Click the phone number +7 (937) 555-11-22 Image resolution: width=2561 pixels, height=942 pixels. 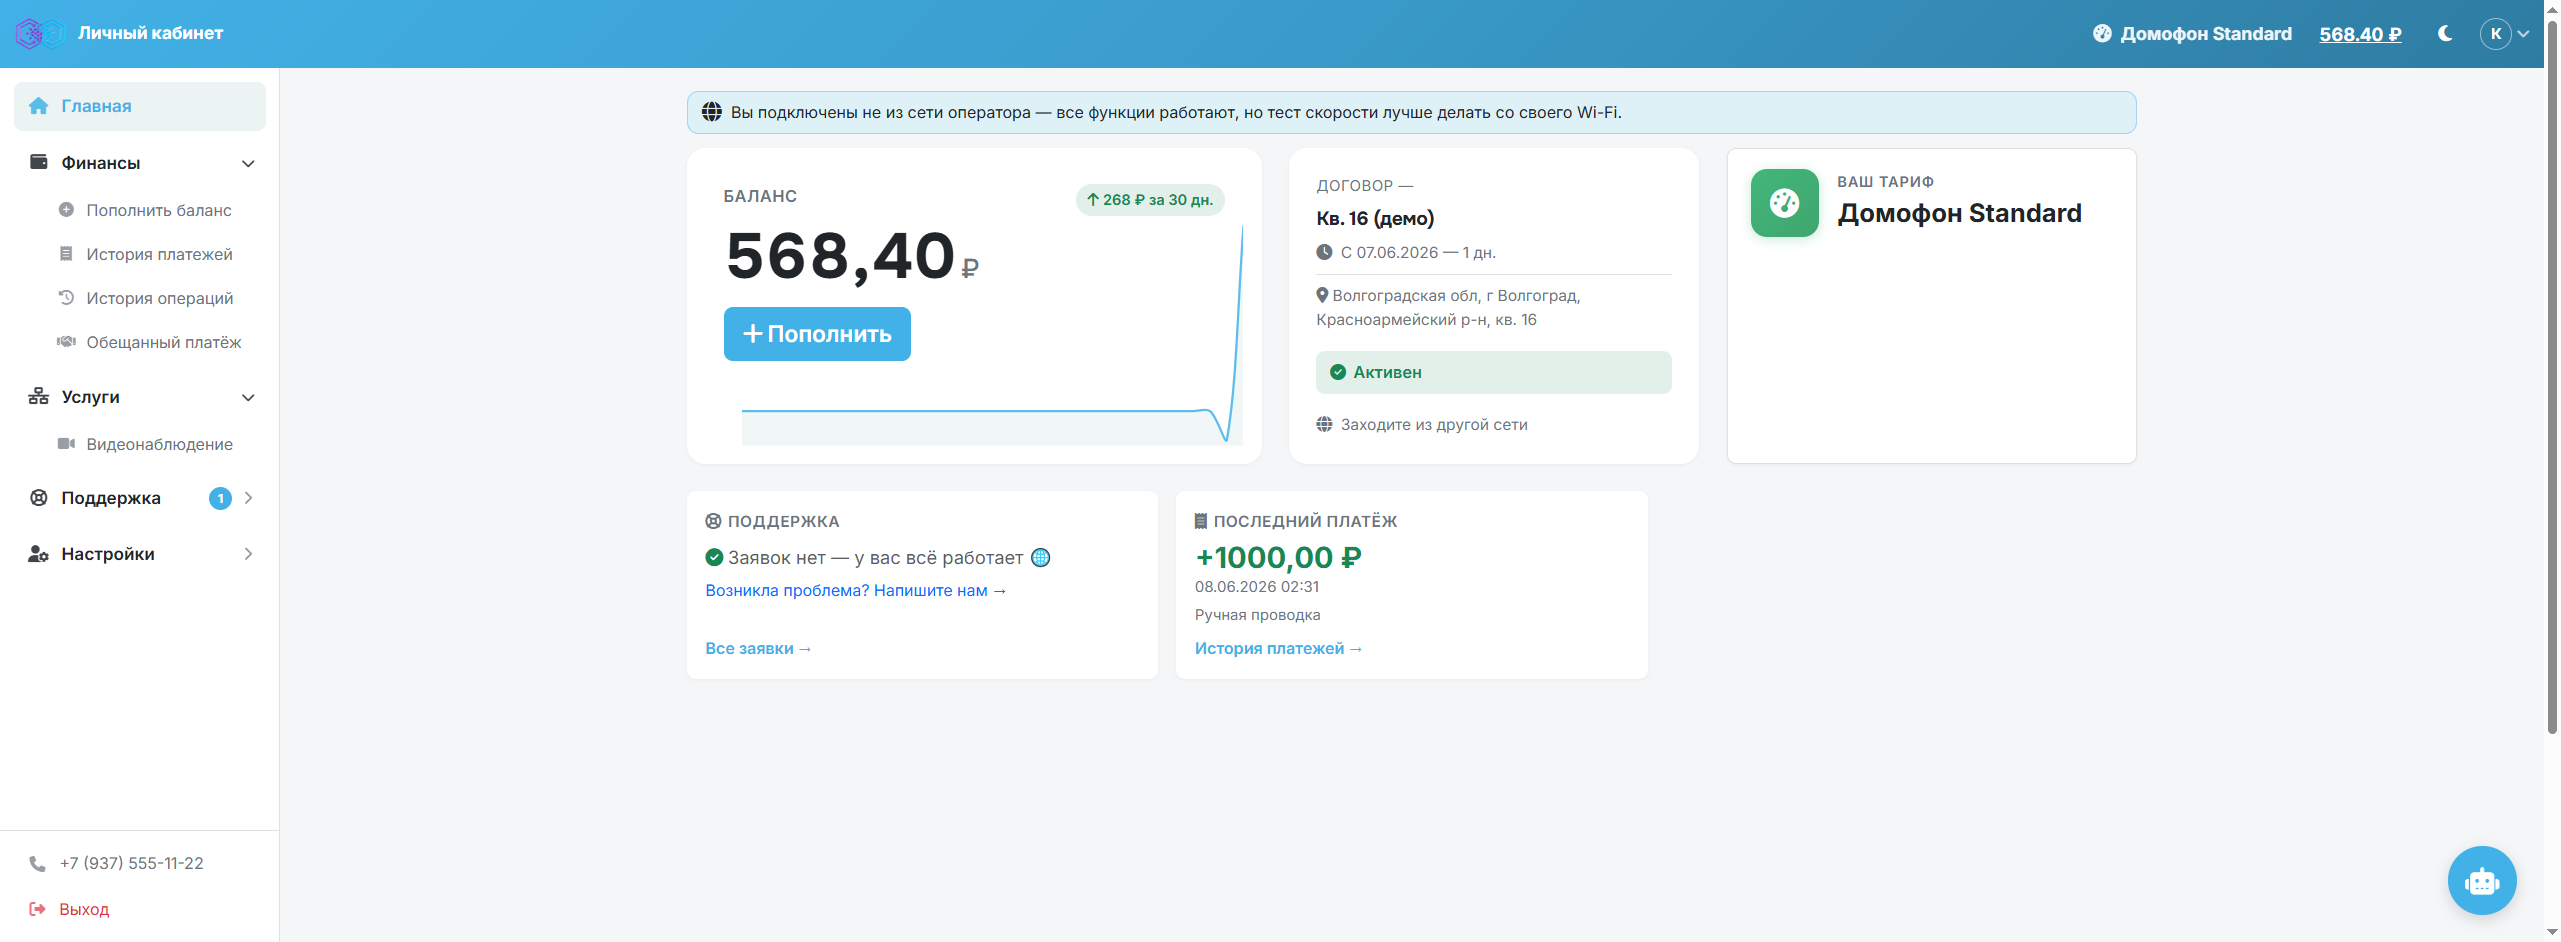pyautogui.click(x=131, y=863)
